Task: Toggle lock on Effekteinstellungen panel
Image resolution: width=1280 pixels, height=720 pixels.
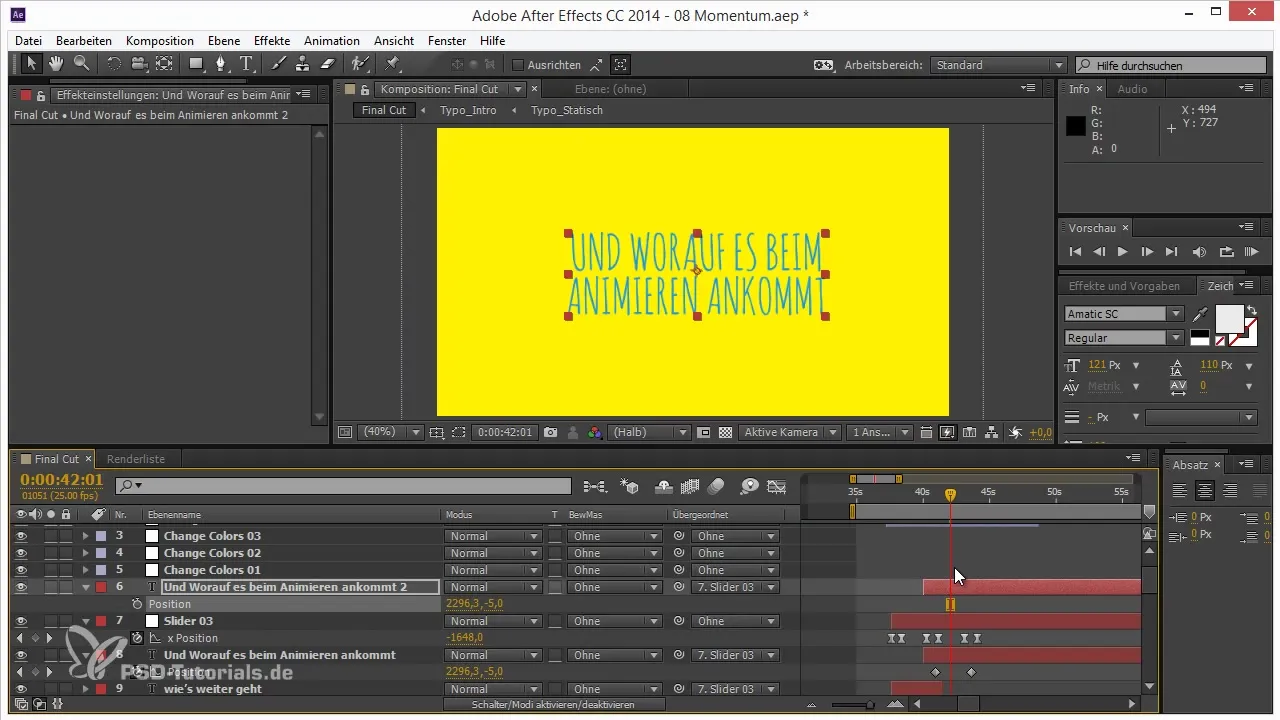Action: (x=42, y=95)
